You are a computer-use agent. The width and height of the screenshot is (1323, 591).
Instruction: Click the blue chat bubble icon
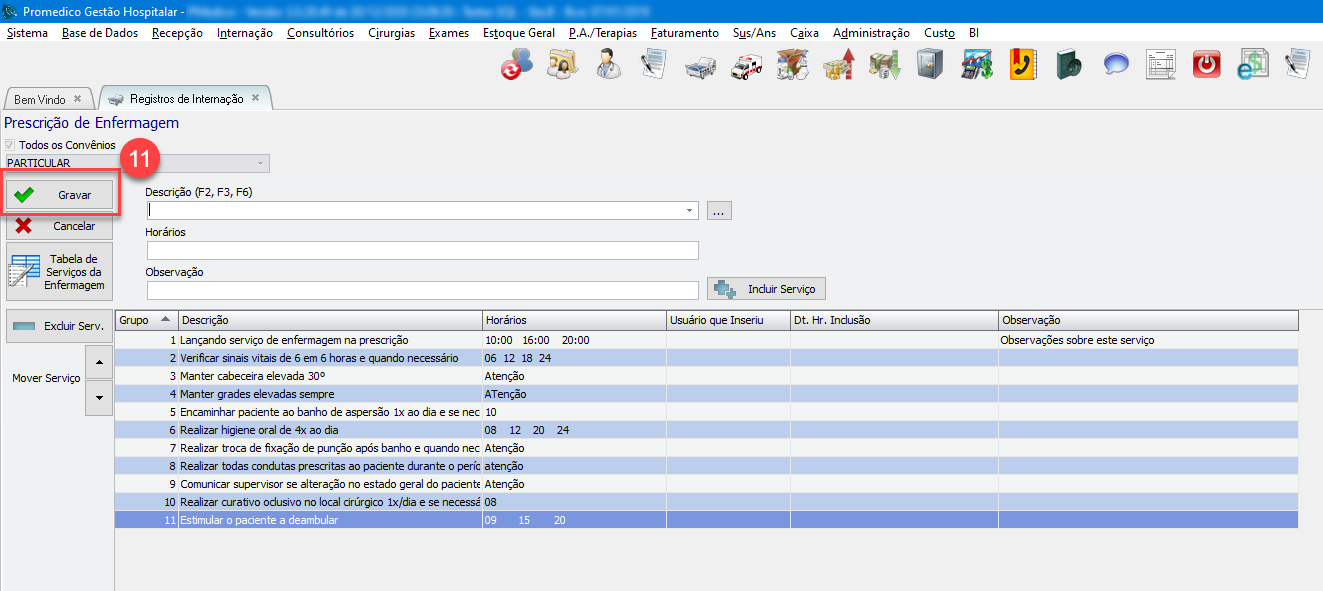pyautogui.click(x=1116, y=65)
